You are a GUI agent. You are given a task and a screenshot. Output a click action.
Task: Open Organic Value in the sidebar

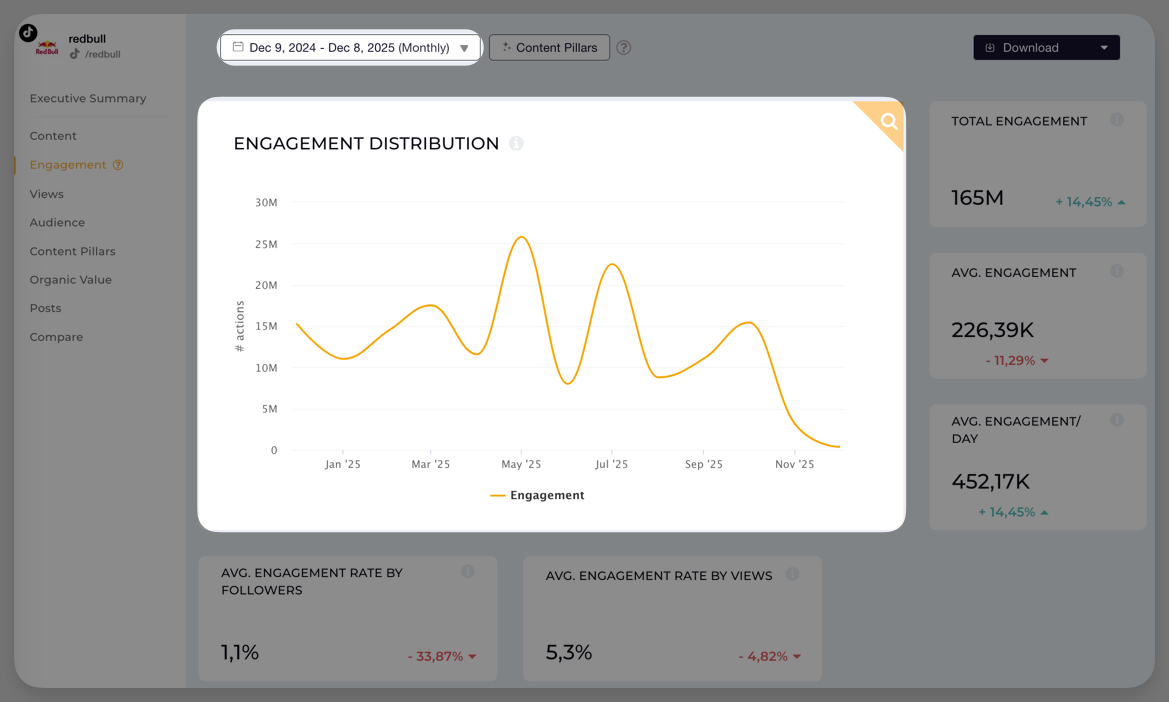pos(70,280)
